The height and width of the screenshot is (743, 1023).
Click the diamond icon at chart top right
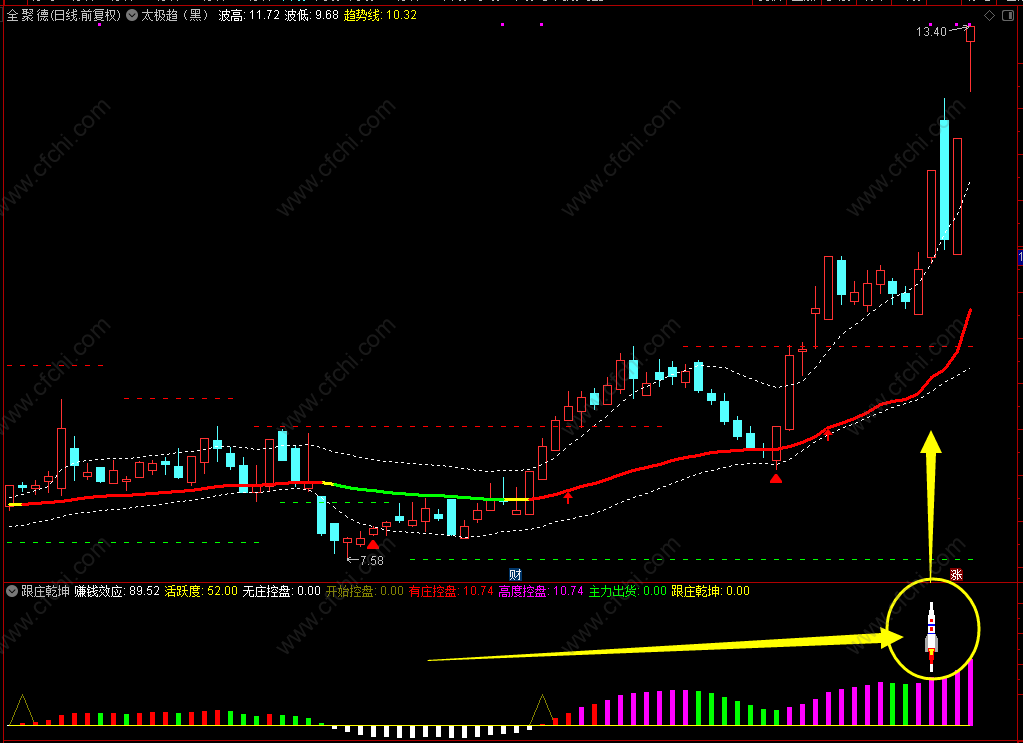990,16
